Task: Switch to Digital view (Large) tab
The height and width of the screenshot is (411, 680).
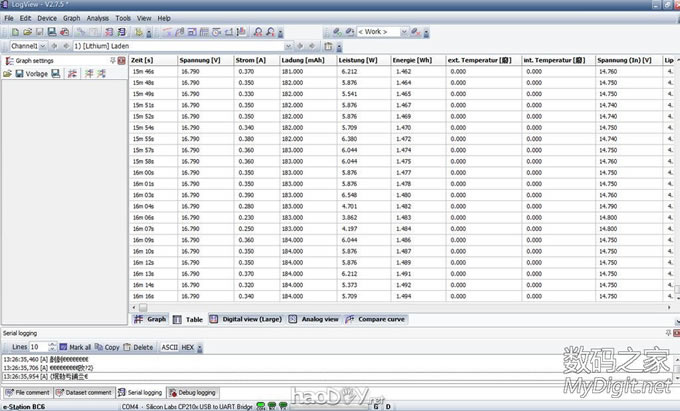Action: (245, 319)
